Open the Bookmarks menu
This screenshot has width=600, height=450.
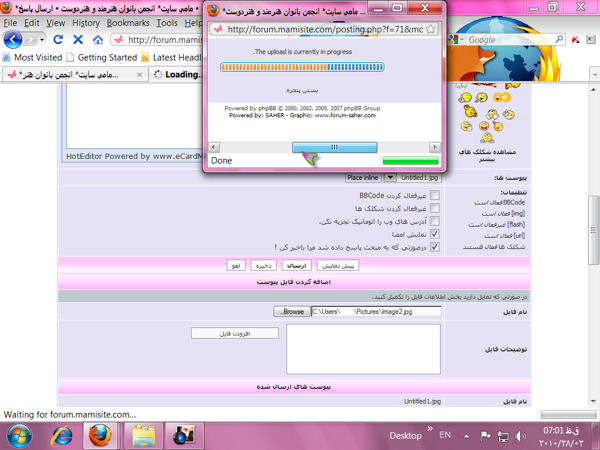128,23
